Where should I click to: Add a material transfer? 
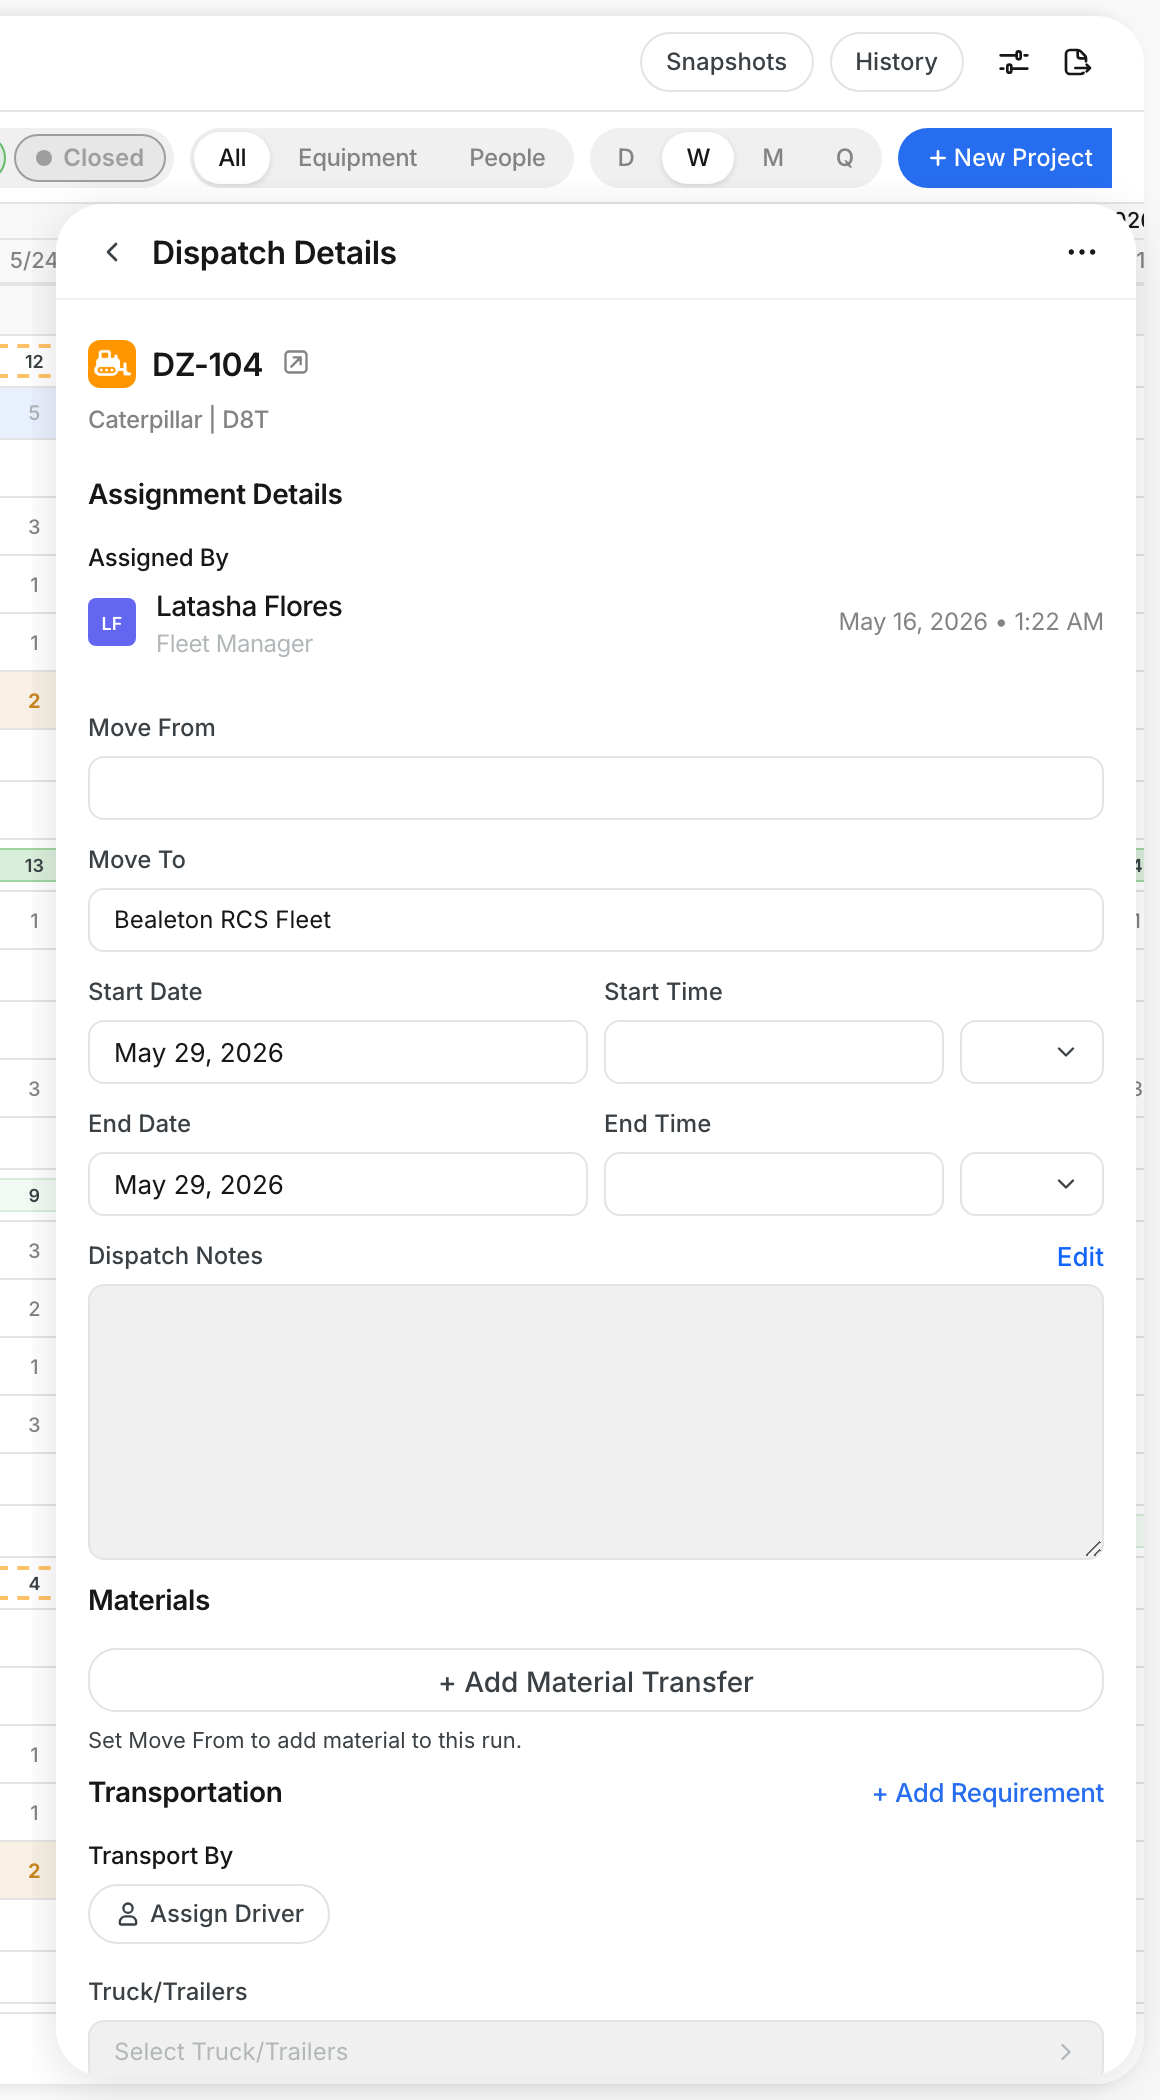click(x=596, y=1681)
